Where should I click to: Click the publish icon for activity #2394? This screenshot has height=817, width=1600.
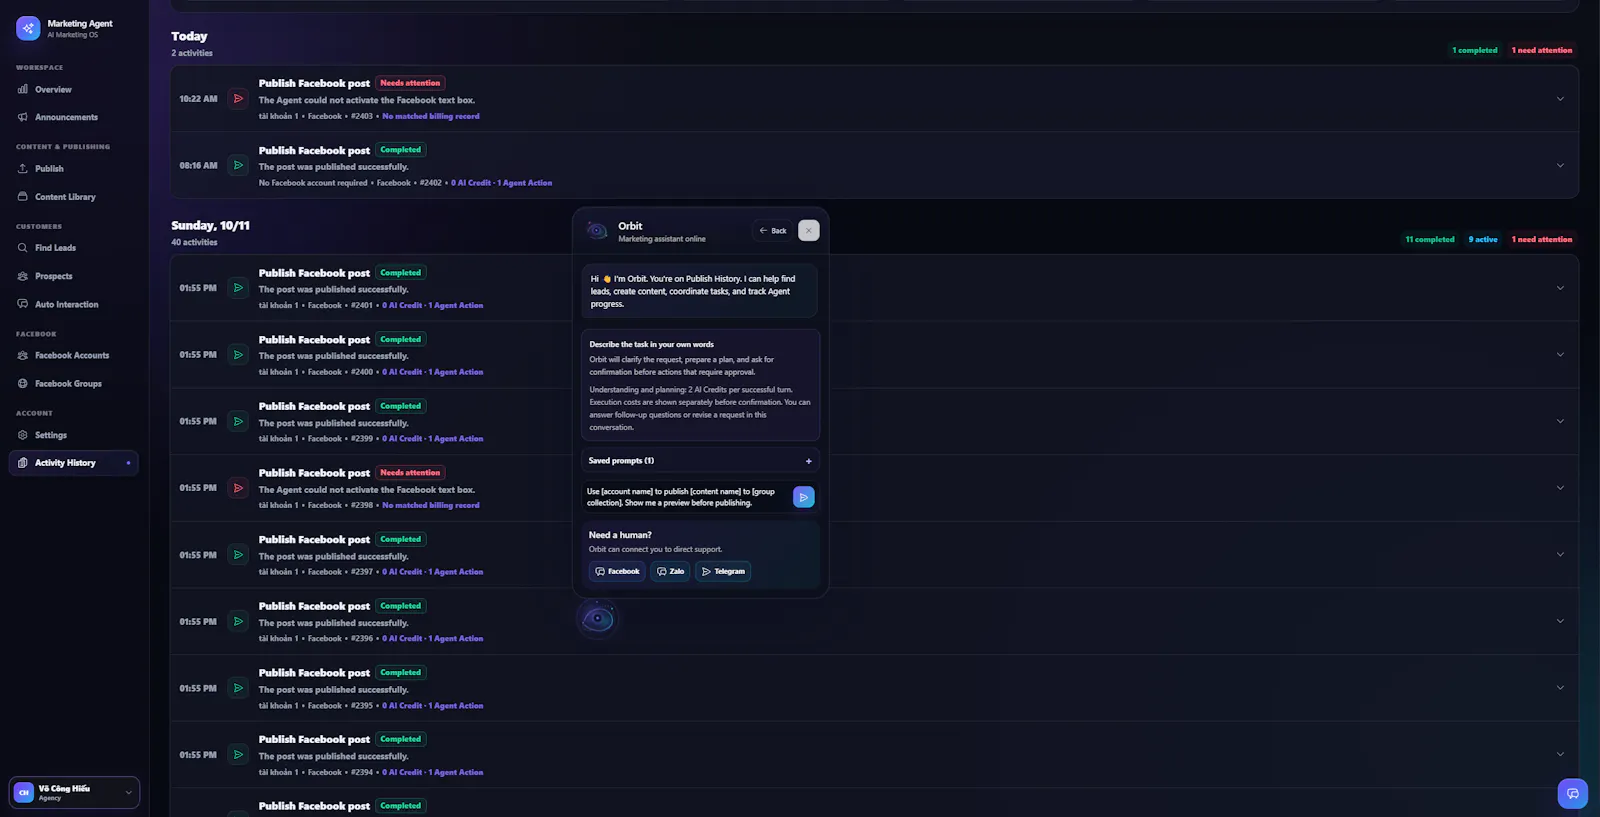click(238, 755)
